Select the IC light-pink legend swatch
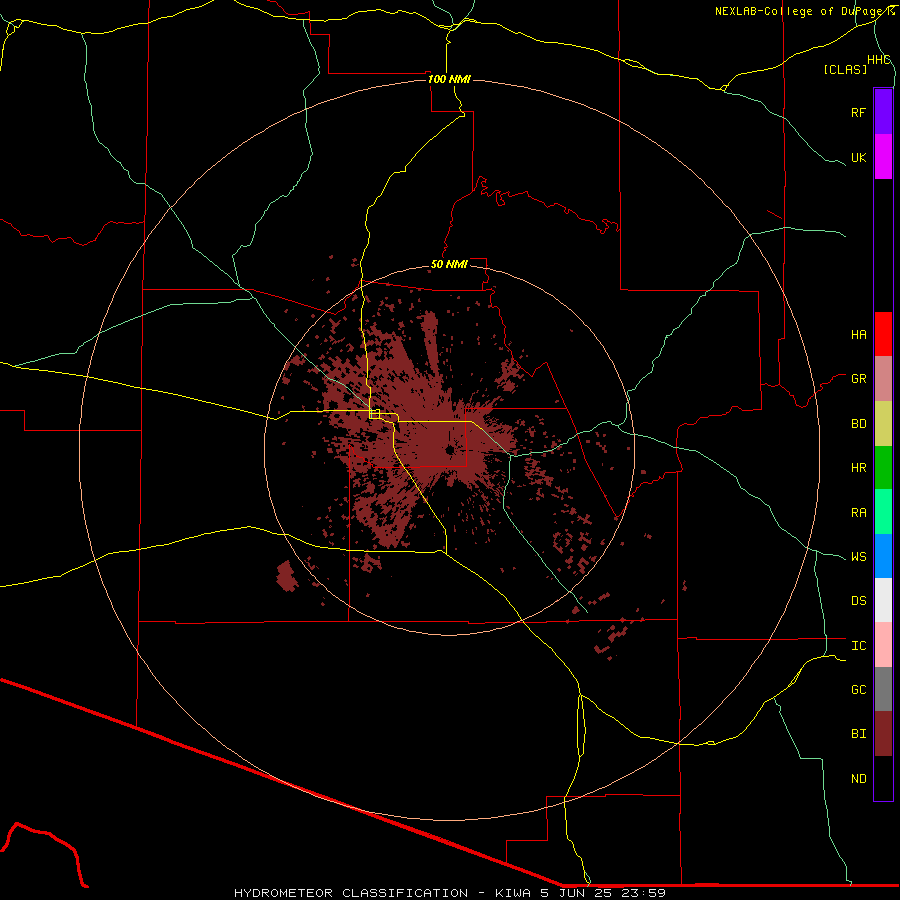The image size is (900, 900). pos(883,645)
